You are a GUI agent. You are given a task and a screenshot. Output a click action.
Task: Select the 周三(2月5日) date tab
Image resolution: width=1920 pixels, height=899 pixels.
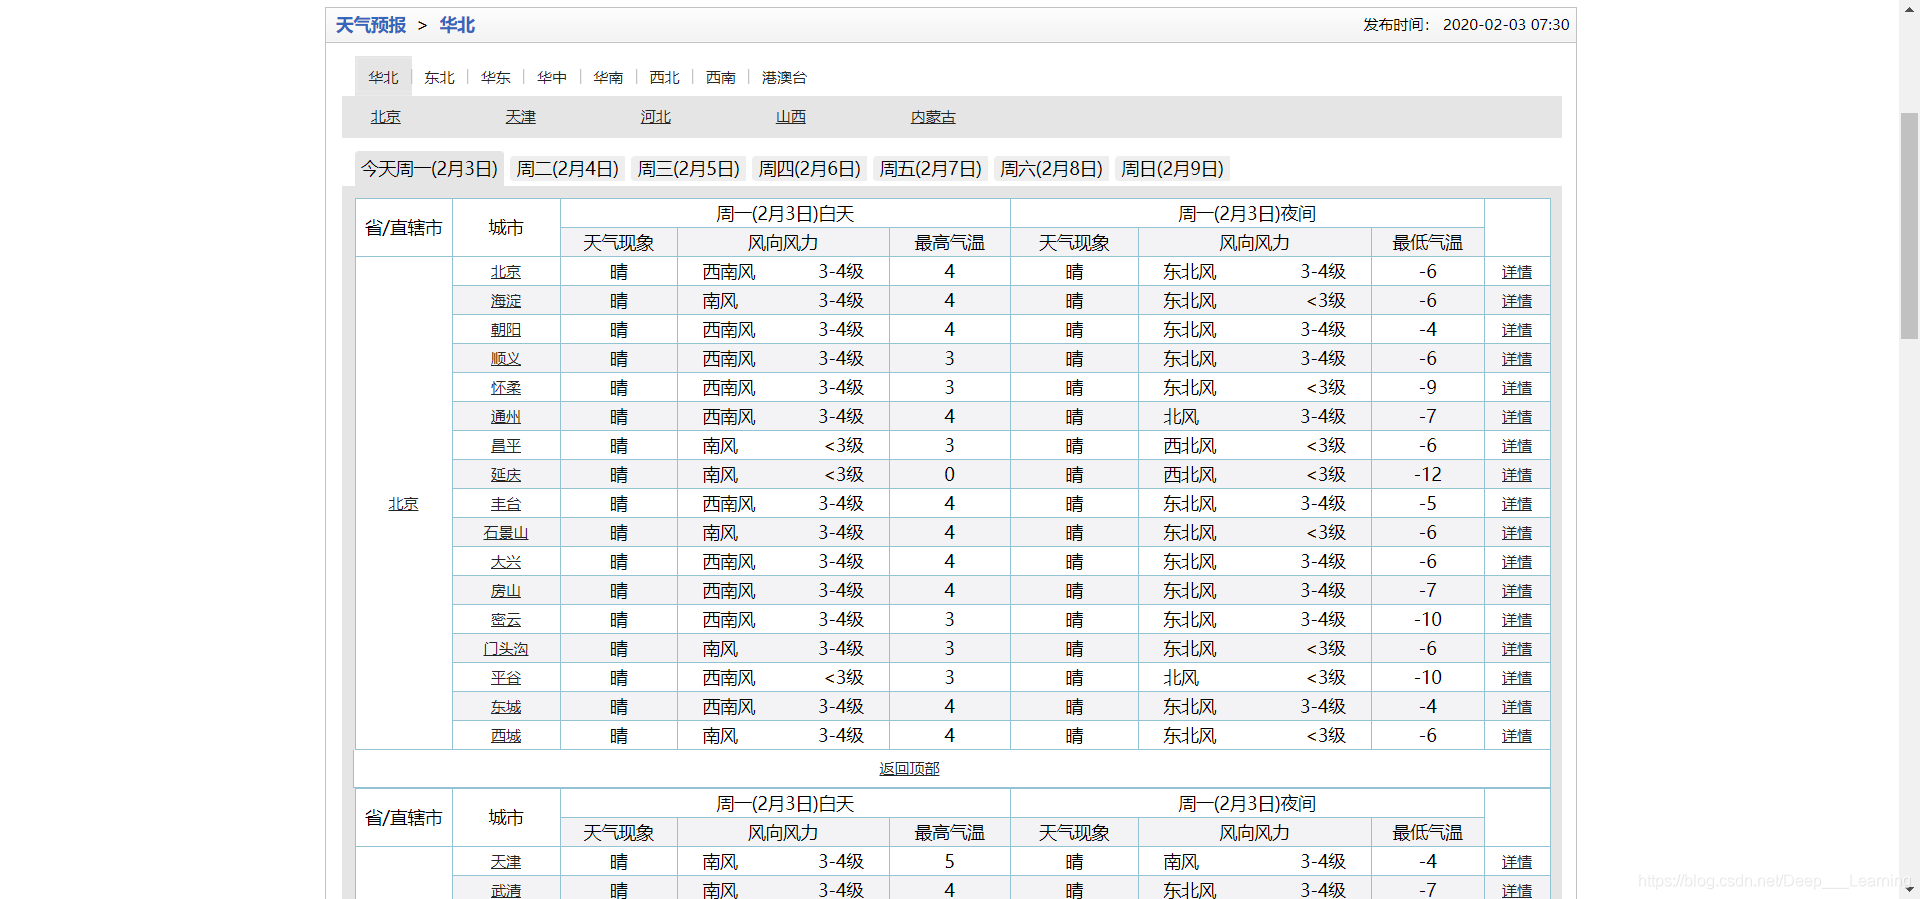tap(688, 169)
